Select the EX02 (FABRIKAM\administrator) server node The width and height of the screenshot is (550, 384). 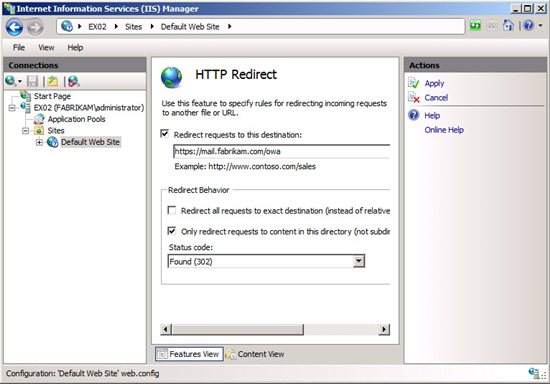pyautogui.click(x=89, y=108)
